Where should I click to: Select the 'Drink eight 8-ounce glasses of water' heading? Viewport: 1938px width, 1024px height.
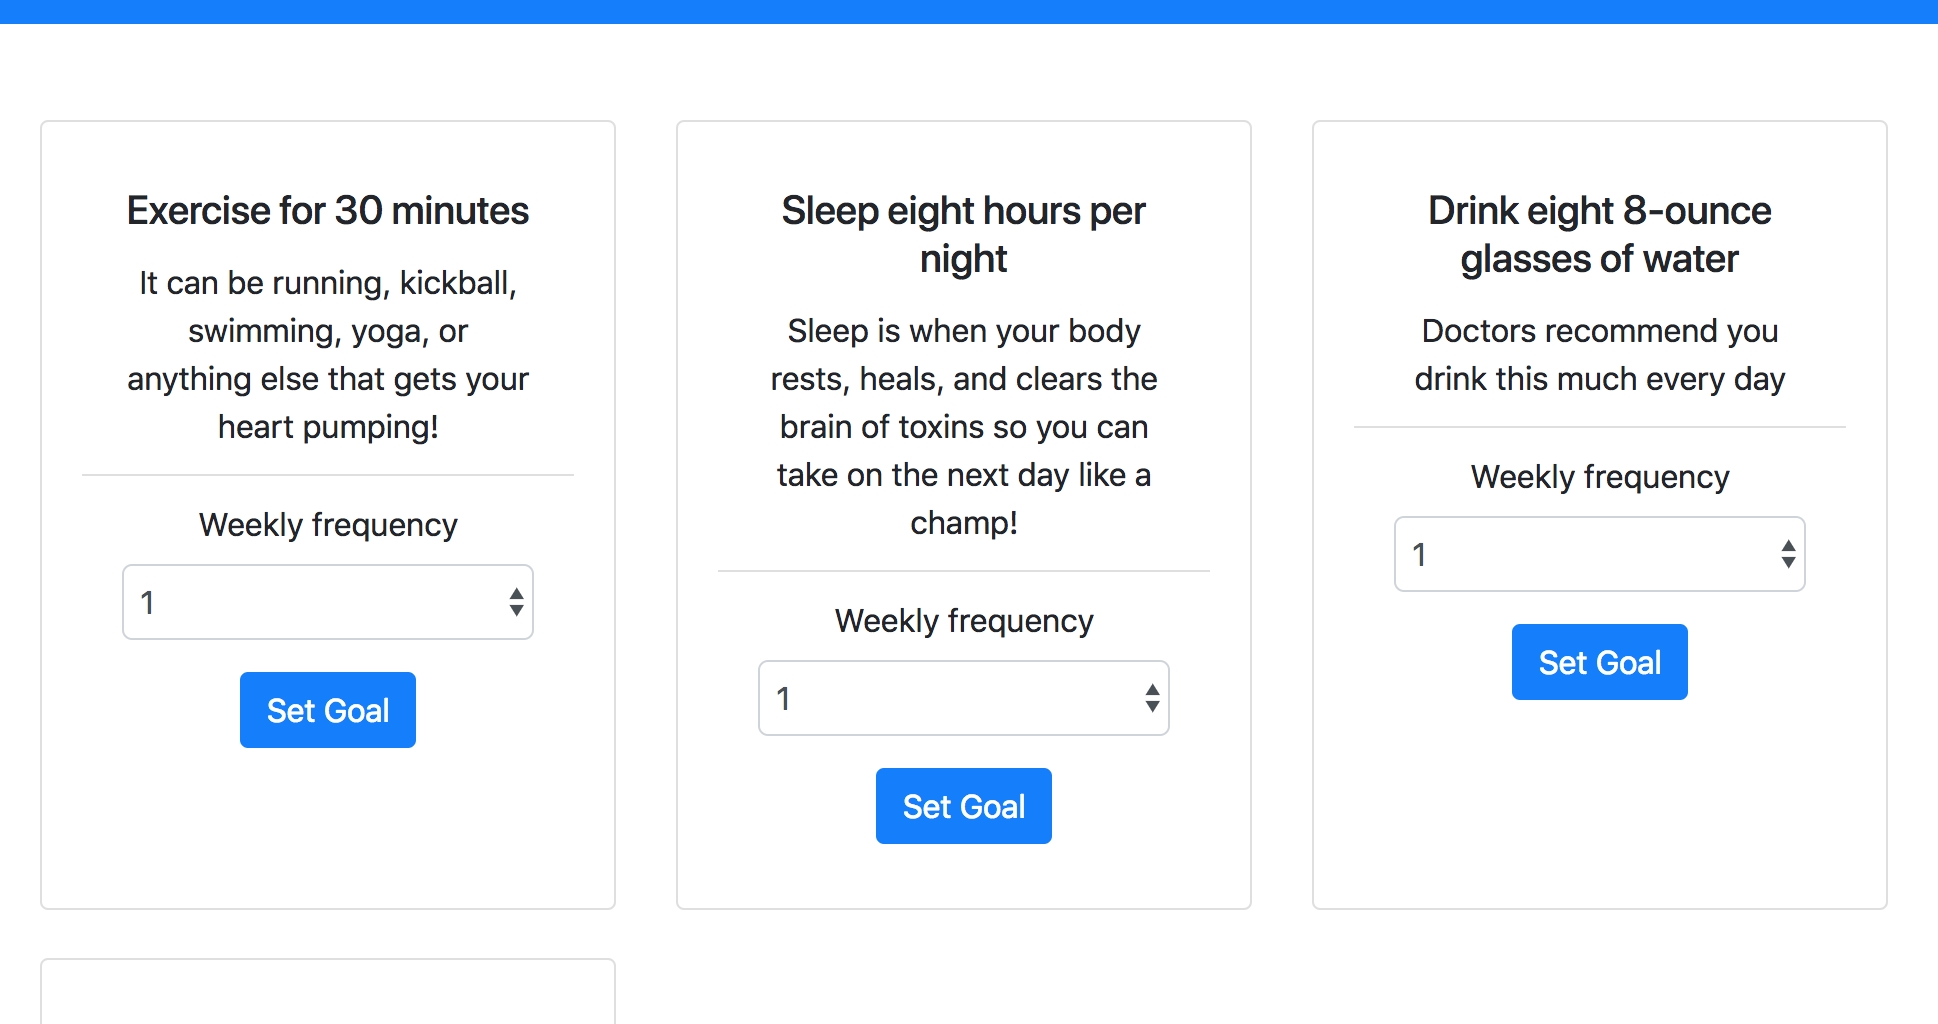pyautogui.click(x=1600, y=235)
